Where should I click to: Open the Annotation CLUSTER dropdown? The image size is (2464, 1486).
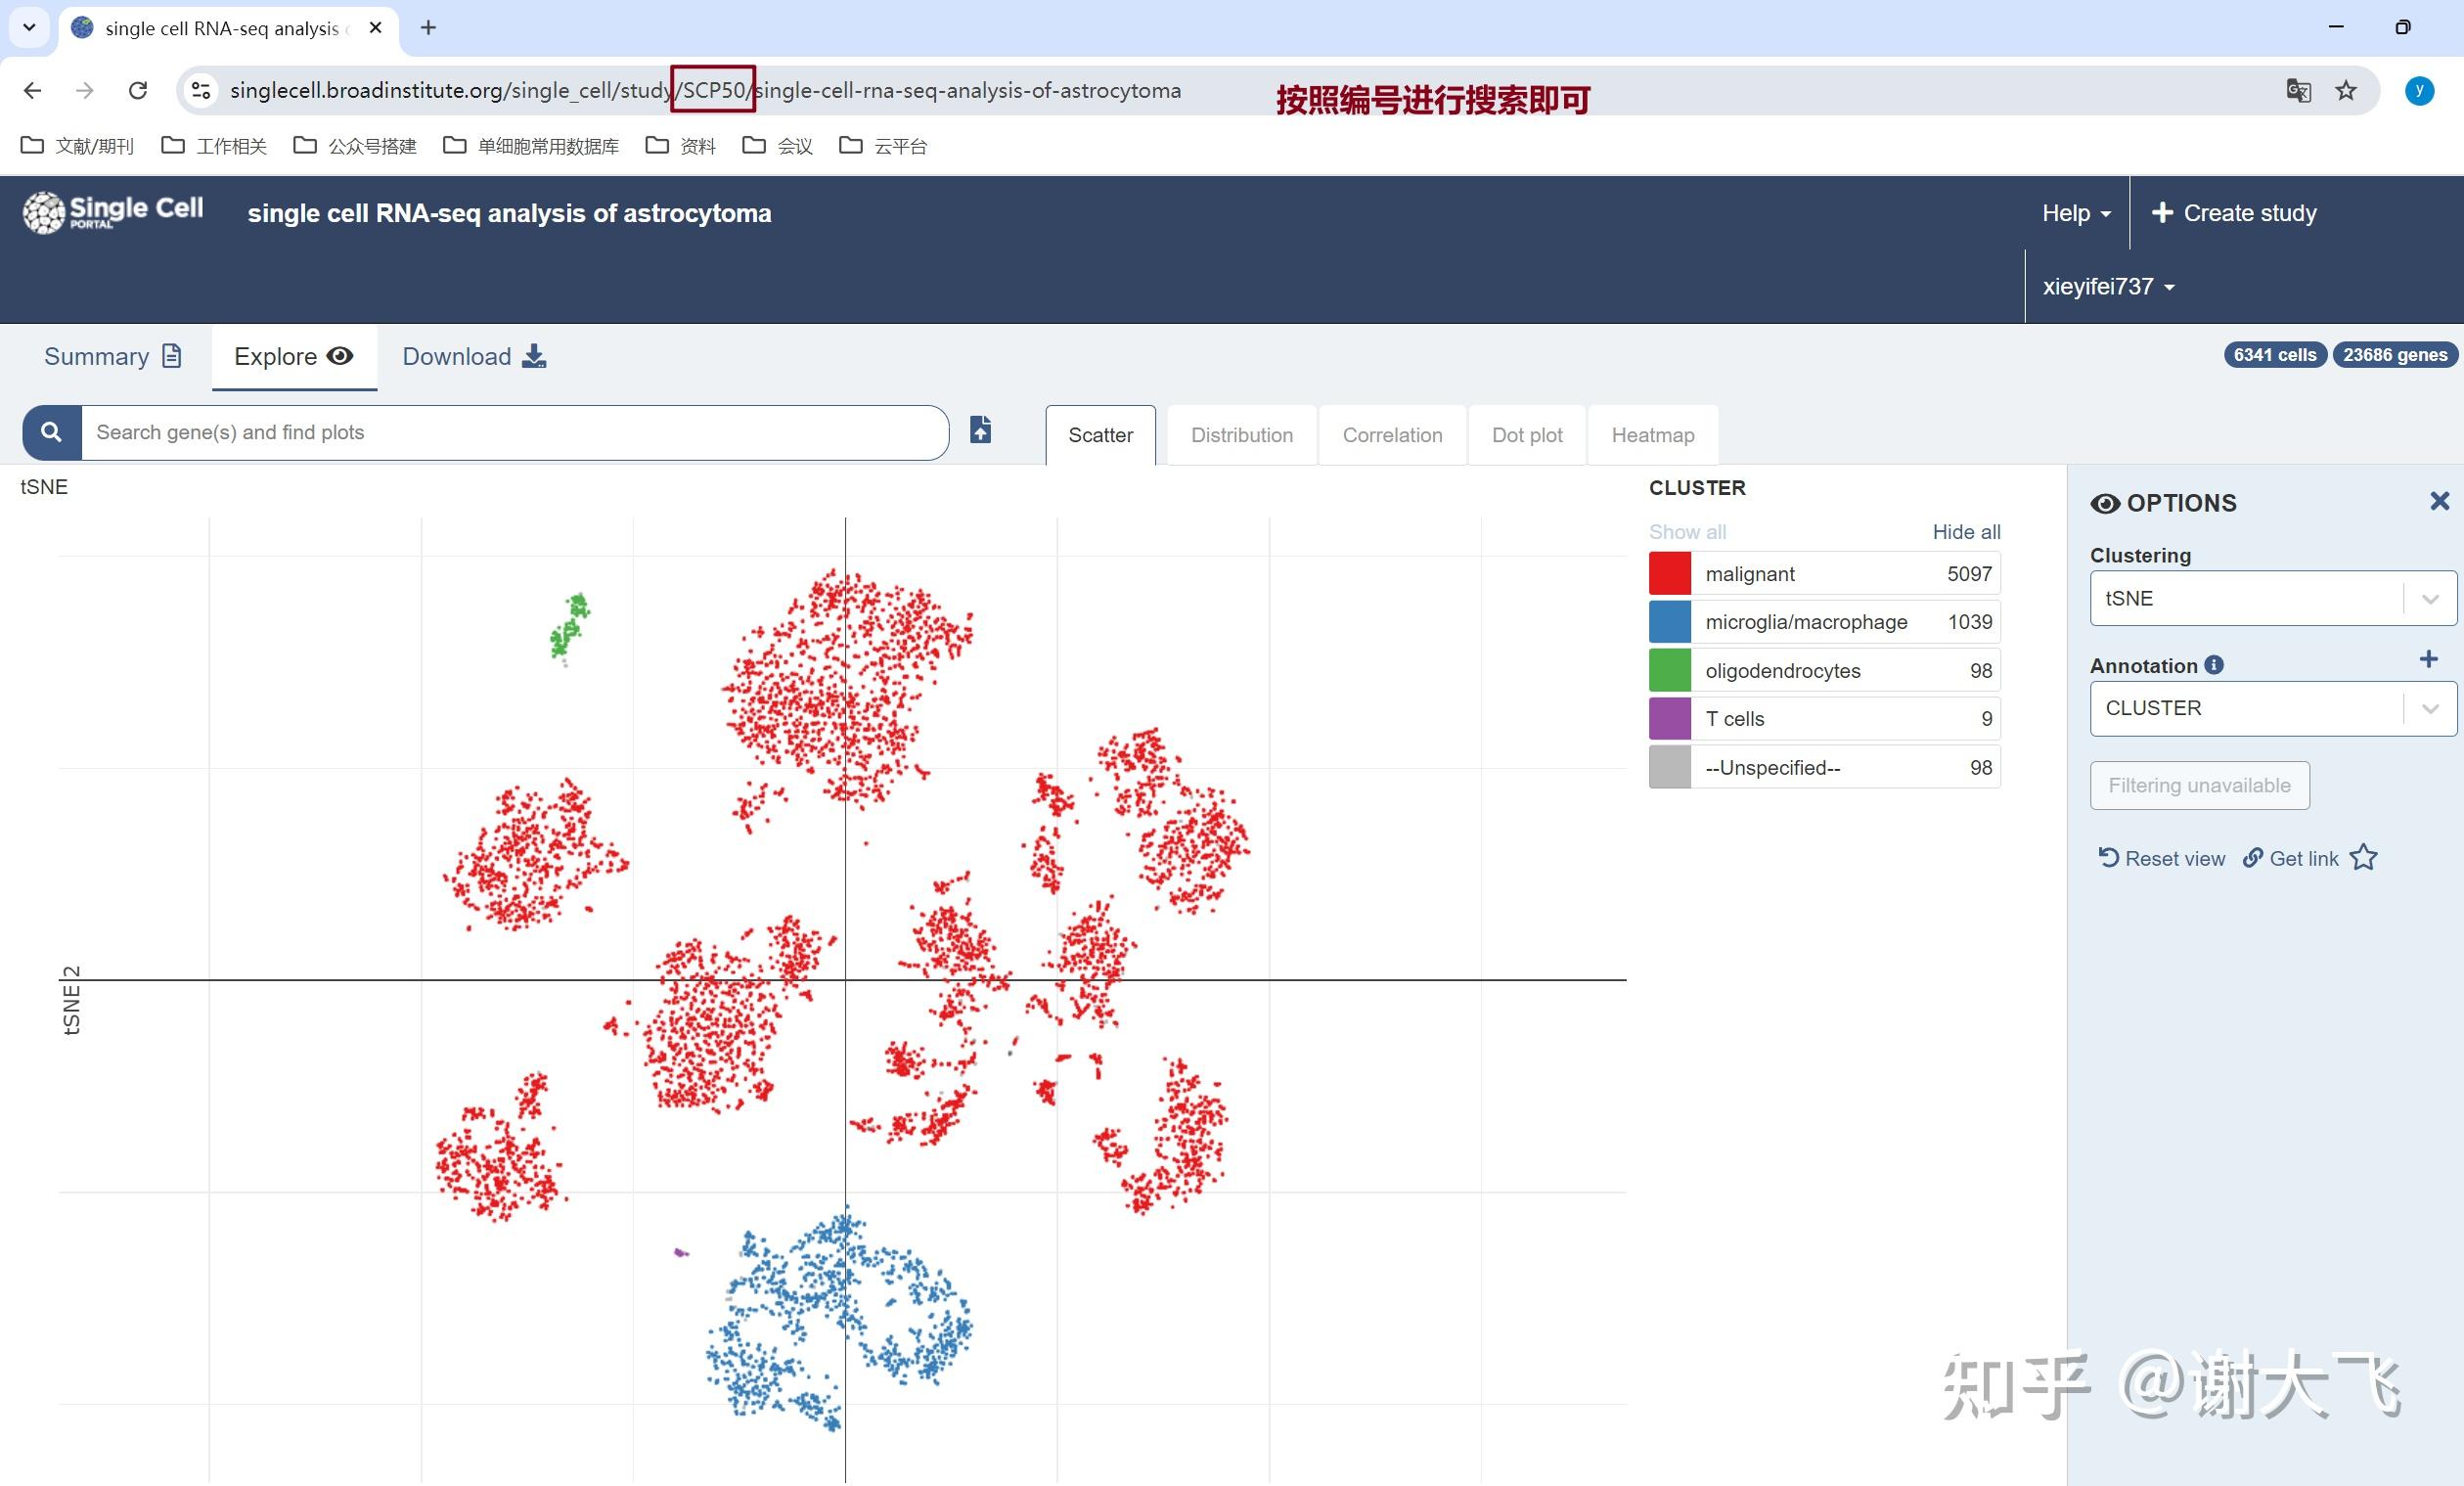pyautogui.click(x=2272, y=708)
